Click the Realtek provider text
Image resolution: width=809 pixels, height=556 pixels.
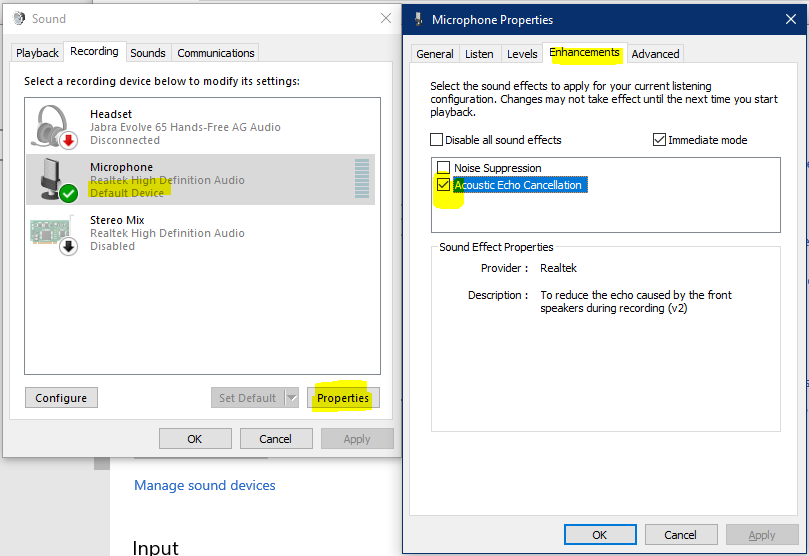tap(558, 268)
